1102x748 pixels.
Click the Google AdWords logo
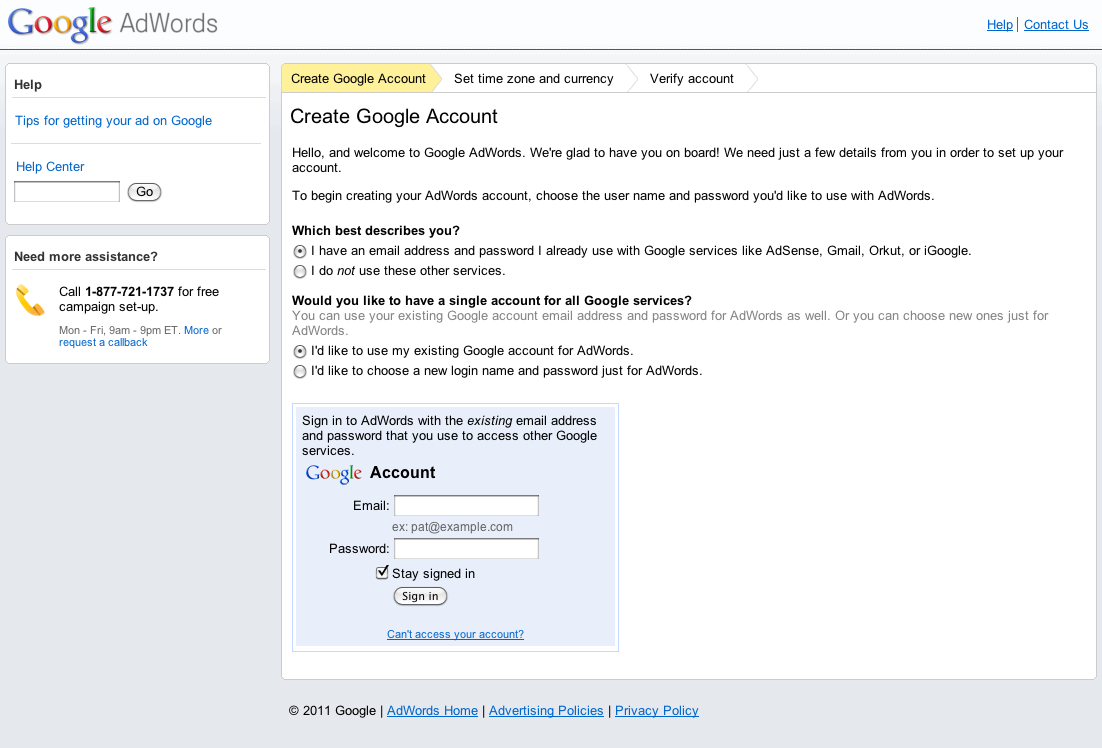(112, 24)
